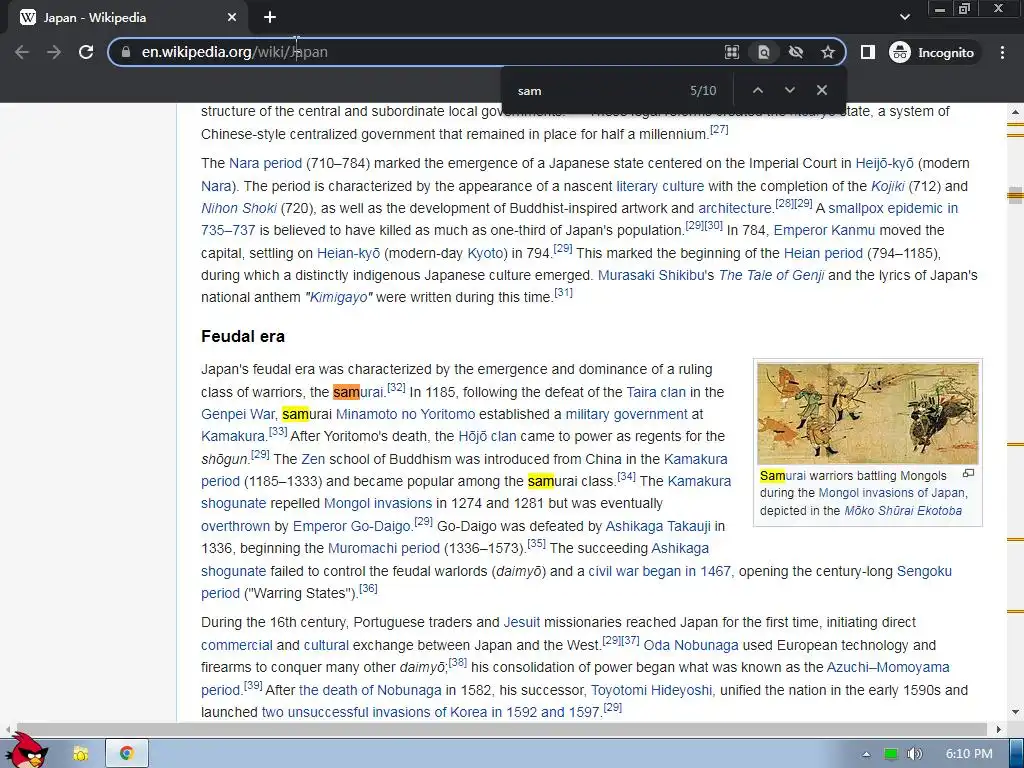The width and height of the screenshot is (1024, 768).
Task: Click the vertical scrollbar up arrow
Action: click(x=1016, y=112)
